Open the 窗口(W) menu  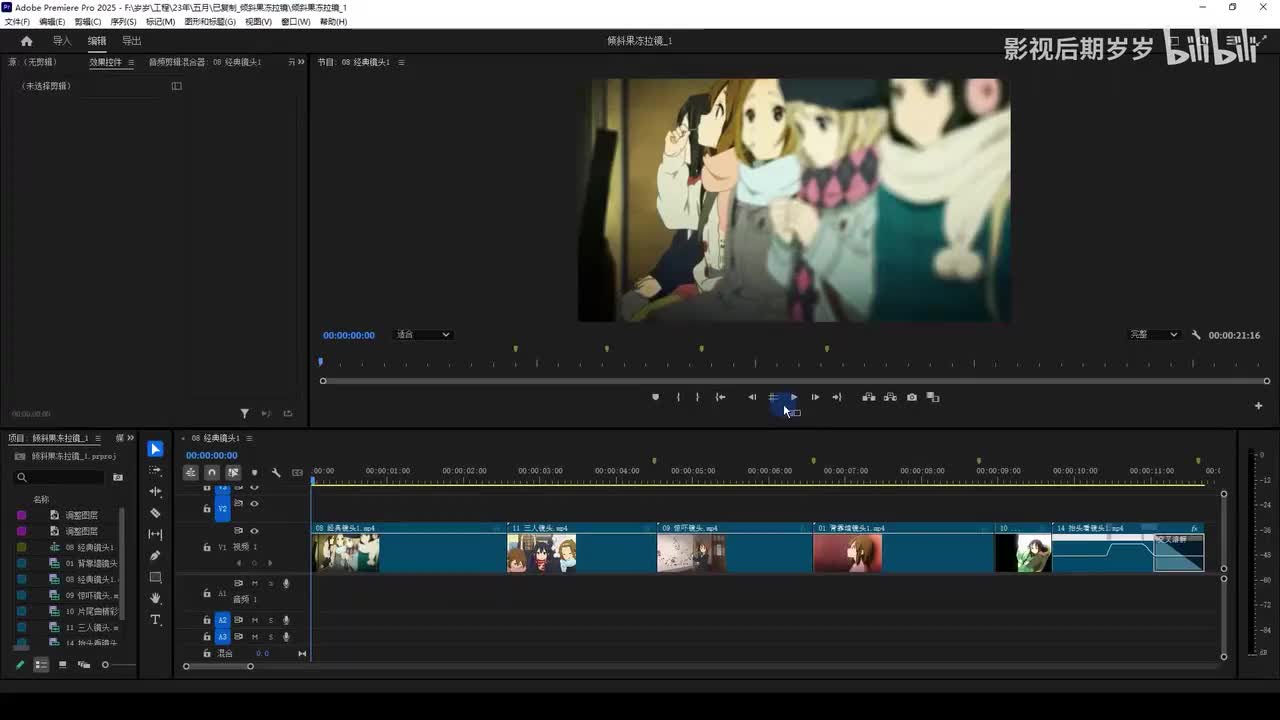(295, 22)
